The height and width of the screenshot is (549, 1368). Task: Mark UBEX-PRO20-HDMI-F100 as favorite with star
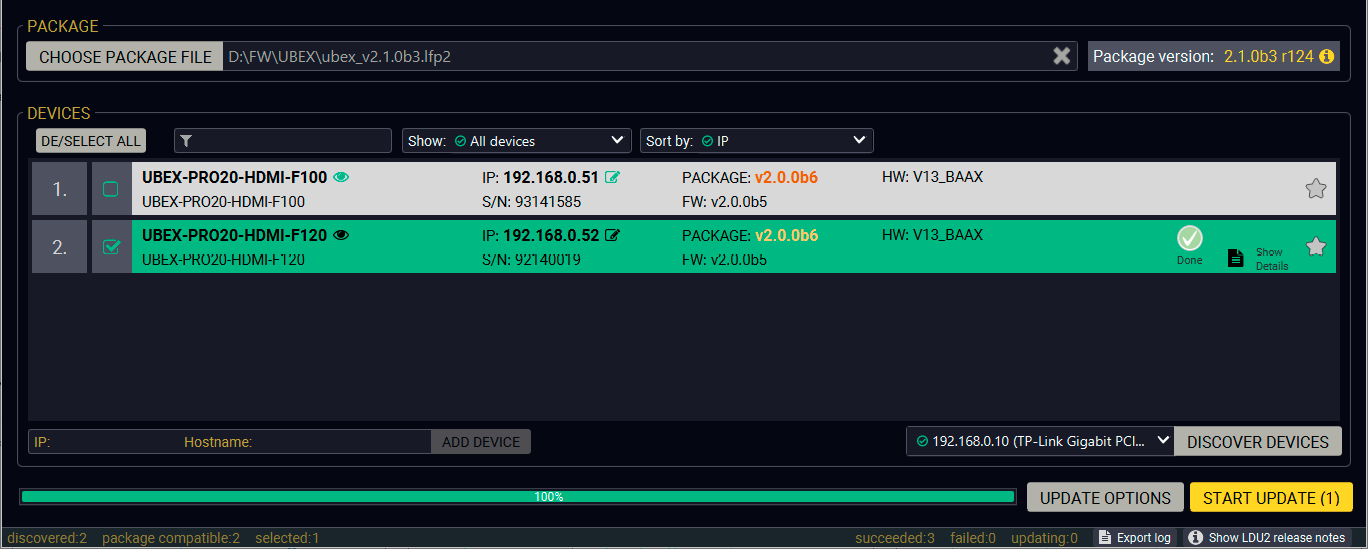tap(1316, 188)
